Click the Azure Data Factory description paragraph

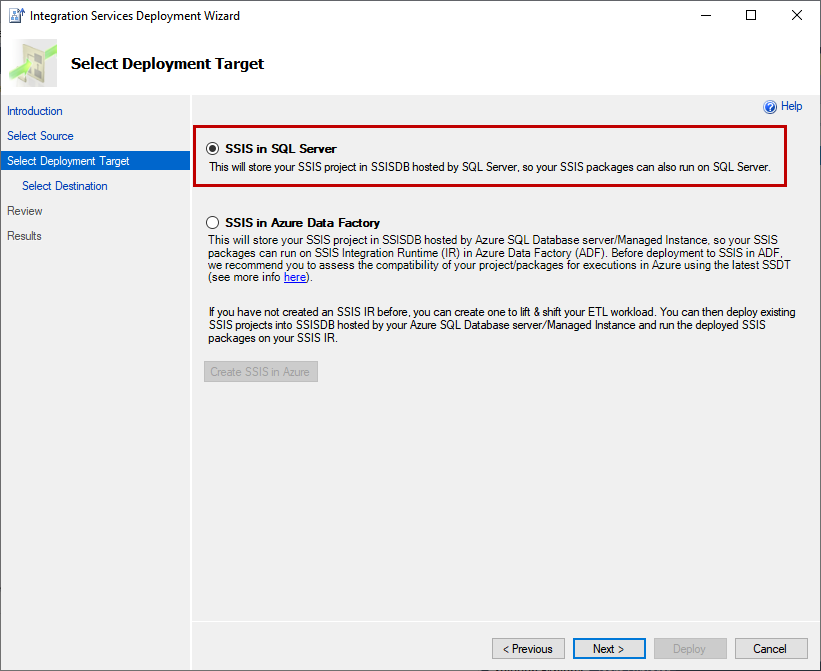coord(499,259)
